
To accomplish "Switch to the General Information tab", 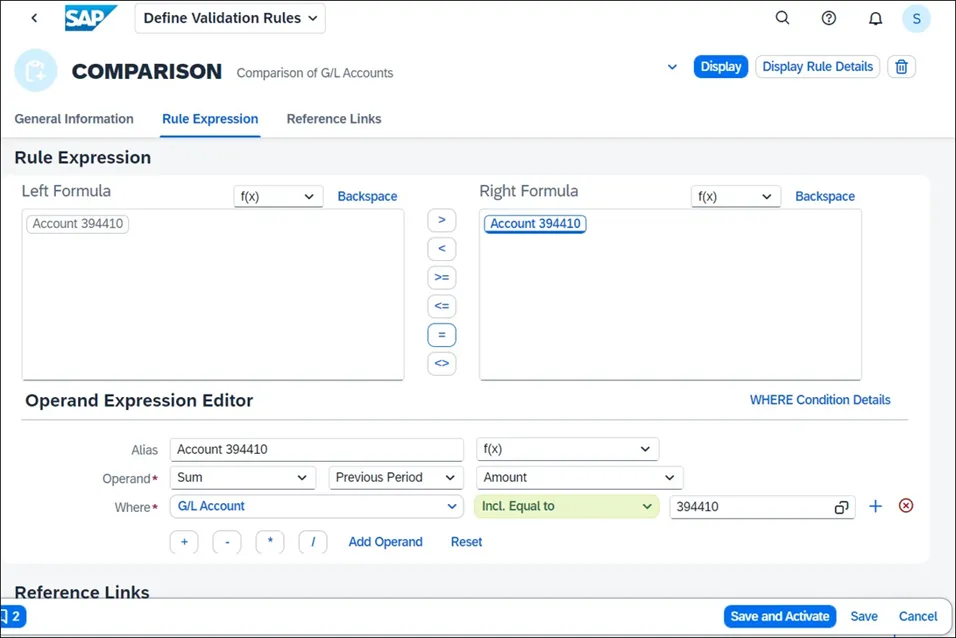I will [74, 119].
